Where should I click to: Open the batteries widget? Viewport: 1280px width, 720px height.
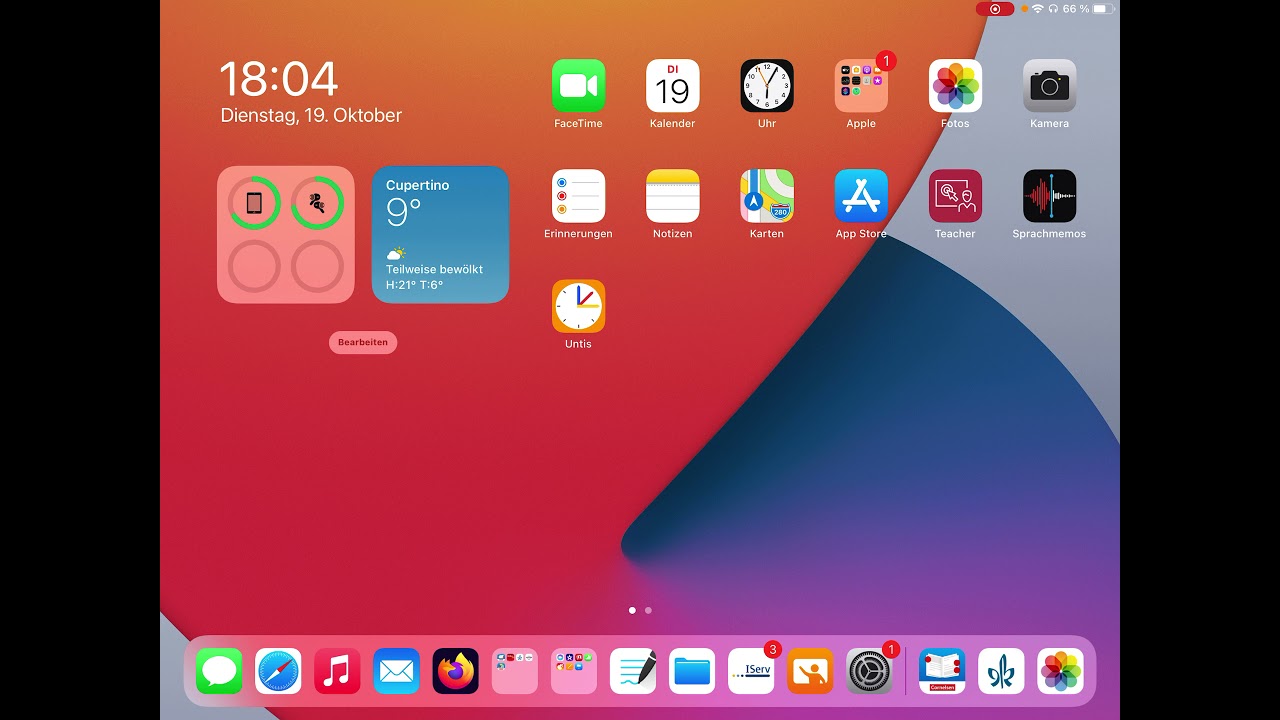(285, 234)
